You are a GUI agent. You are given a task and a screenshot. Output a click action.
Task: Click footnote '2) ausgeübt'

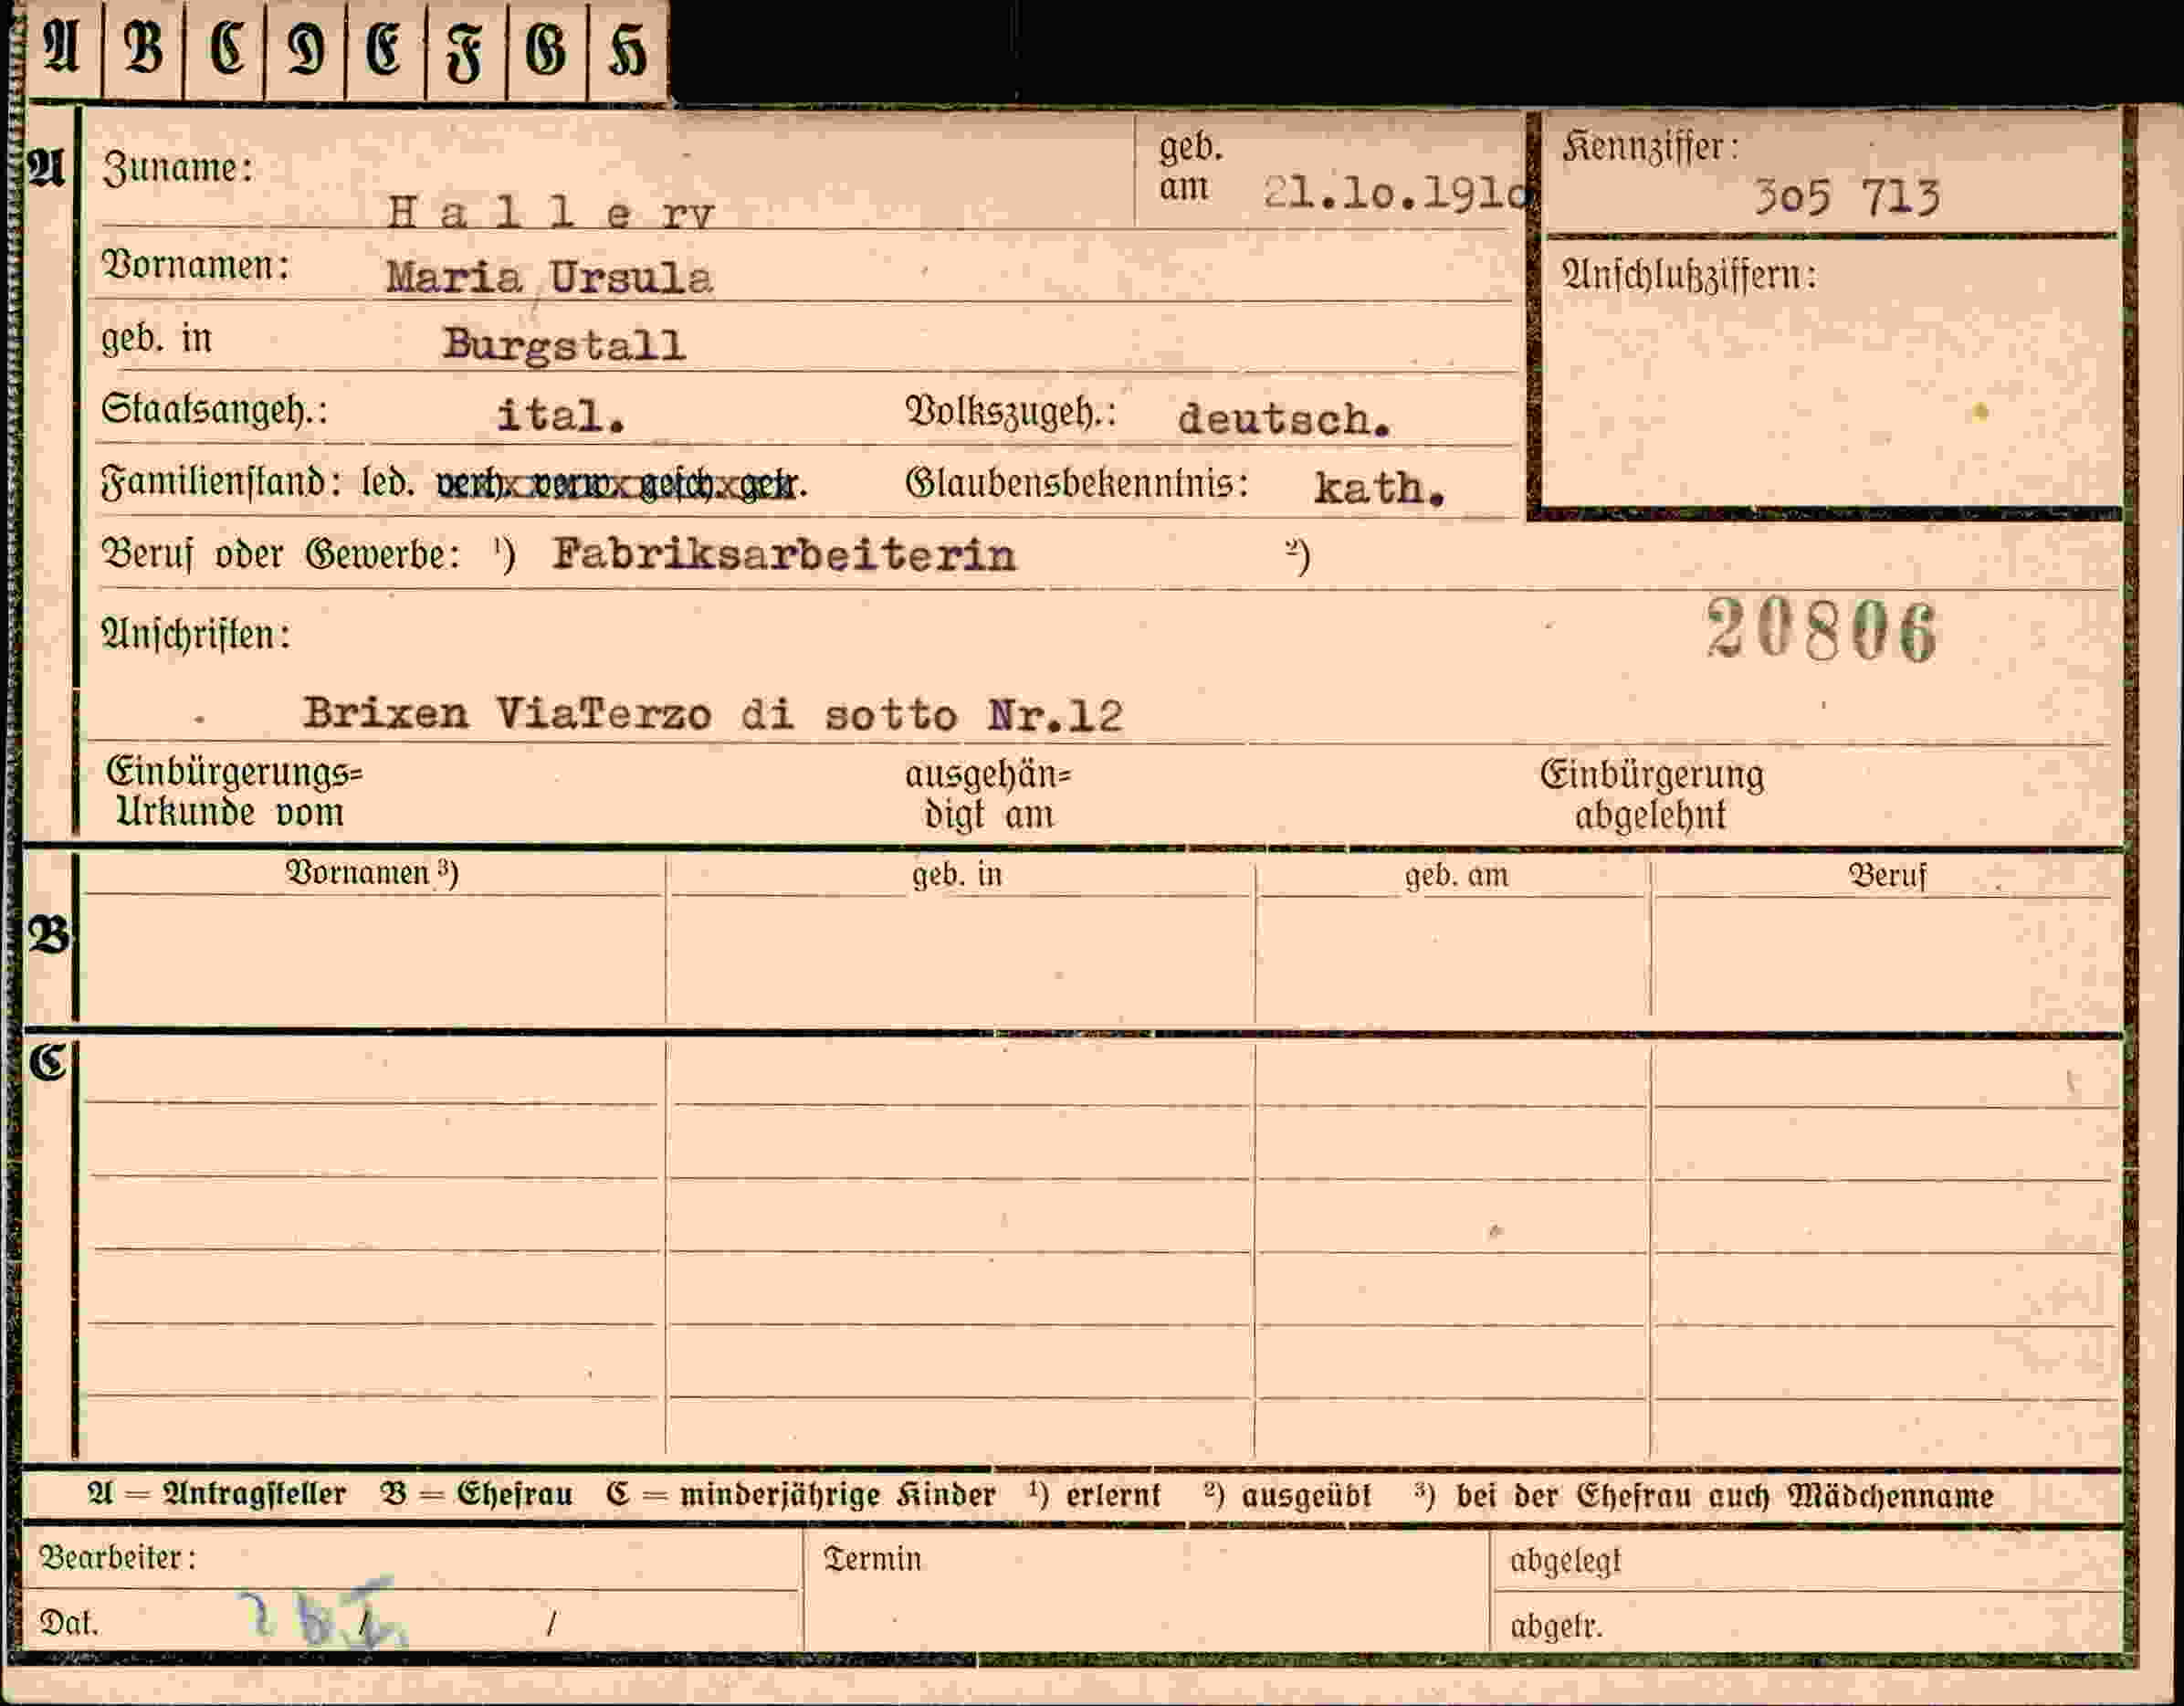point(1287,1495)
